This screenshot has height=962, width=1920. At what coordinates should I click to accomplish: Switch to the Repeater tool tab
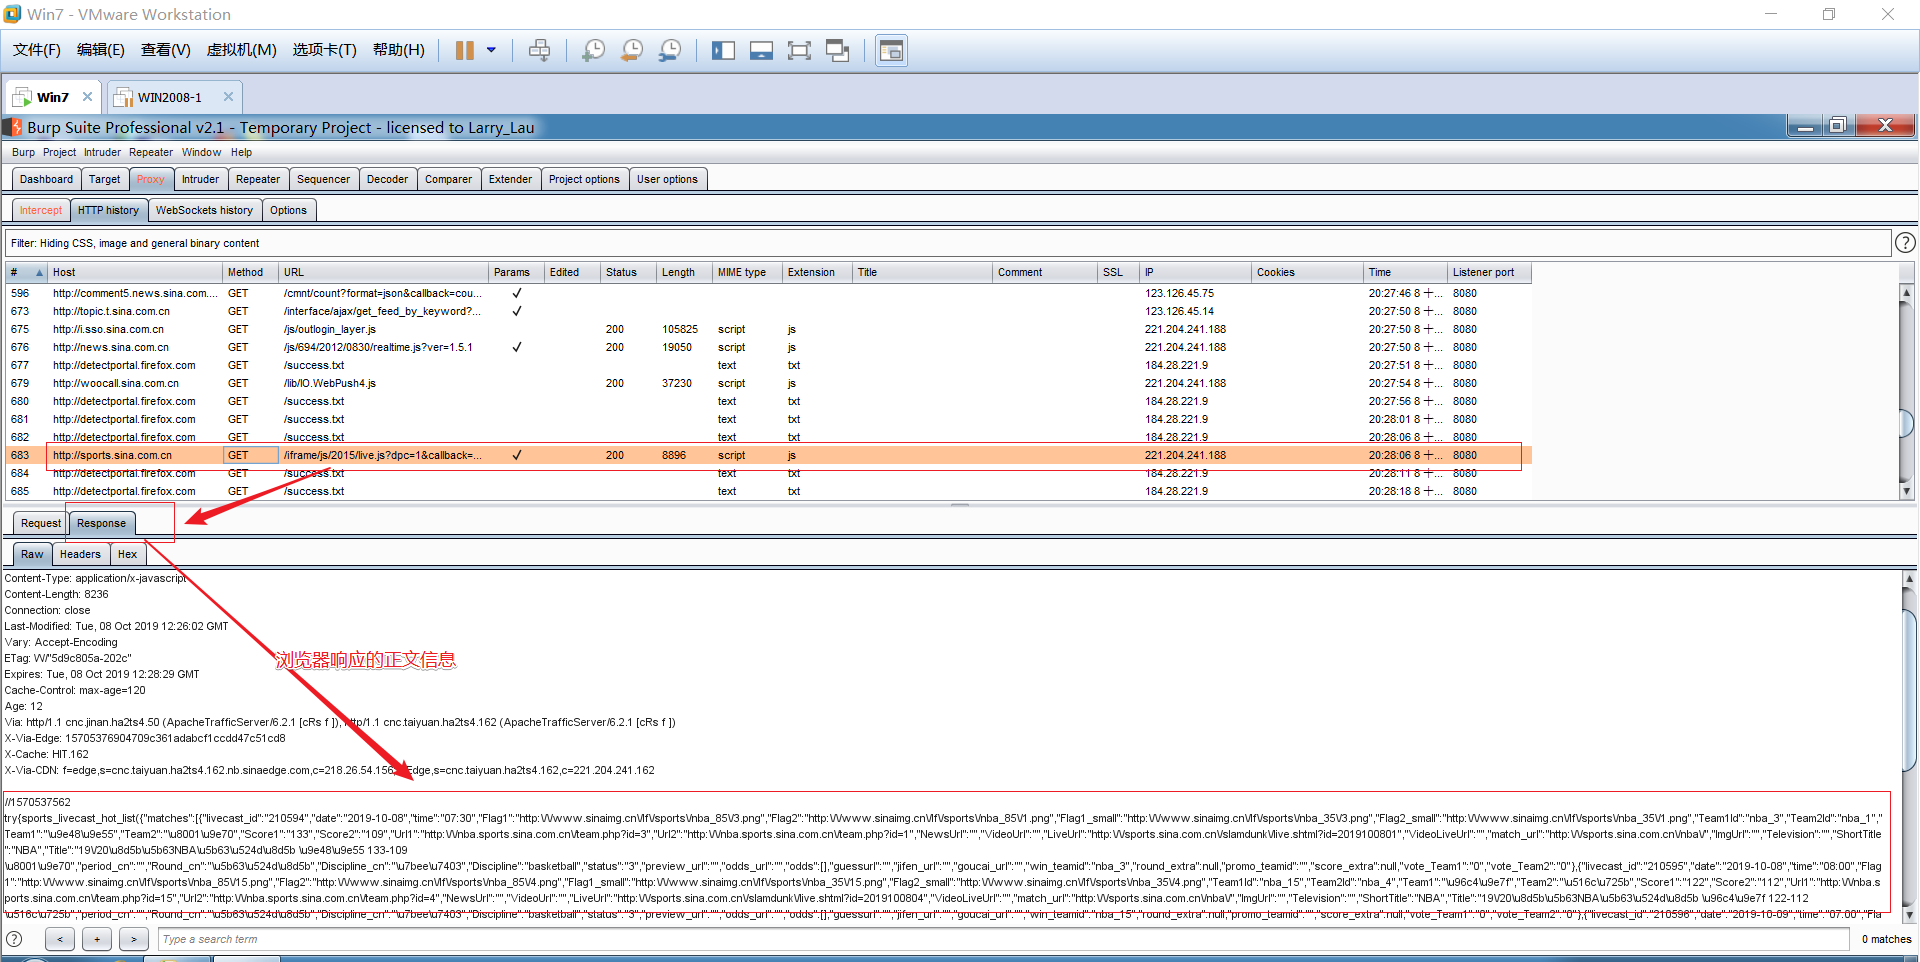[258, 179]
